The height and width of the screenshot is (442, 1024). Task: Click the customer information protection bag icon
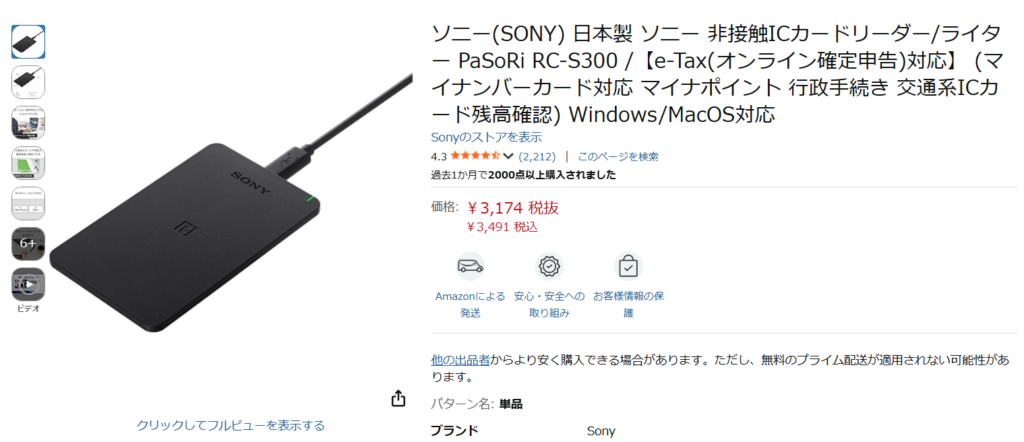point(628,266)
